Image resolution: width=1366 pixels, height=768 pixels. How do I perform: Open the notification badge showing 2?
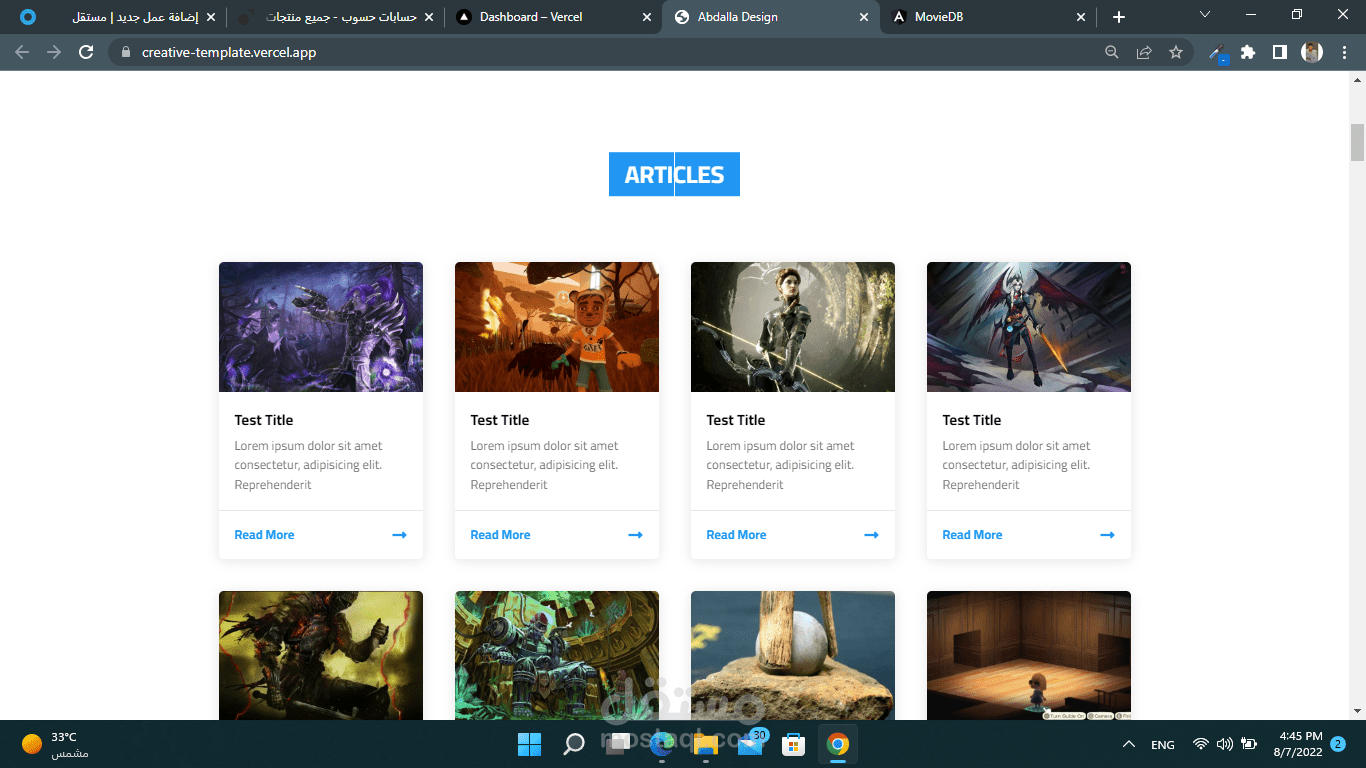[1338, 744]
